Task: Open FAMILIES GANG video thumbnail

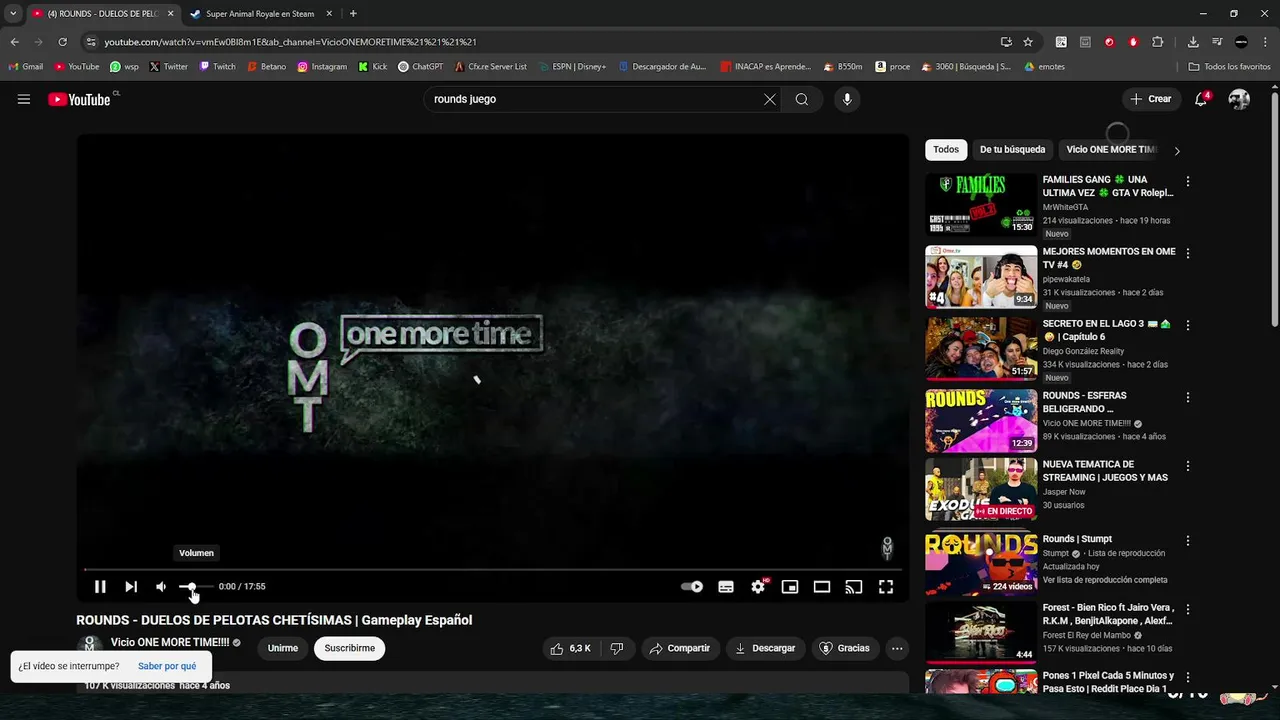Action: (x=981, y=205)
